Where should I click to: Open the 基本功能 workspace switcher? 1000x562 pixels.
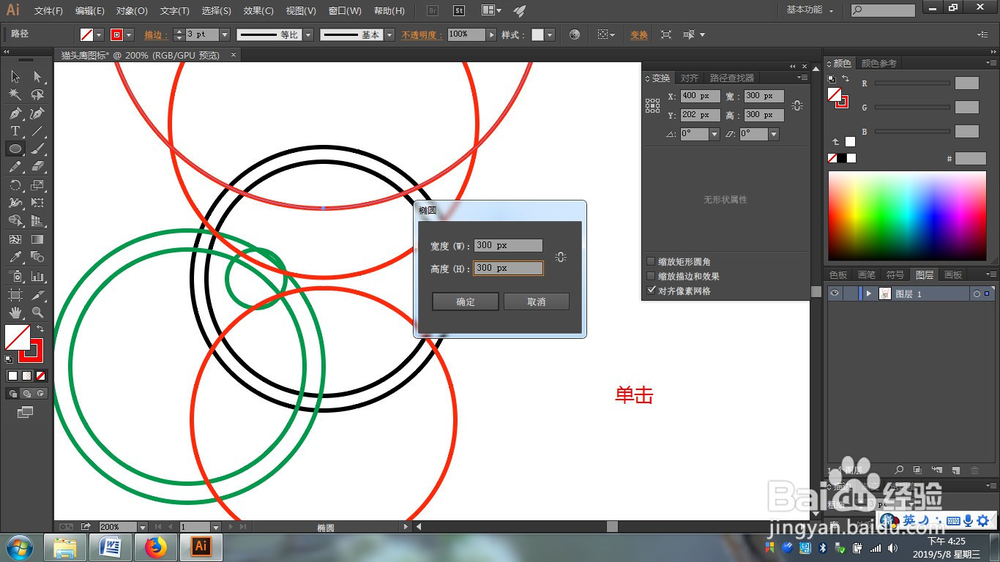[x=809, y=10]
